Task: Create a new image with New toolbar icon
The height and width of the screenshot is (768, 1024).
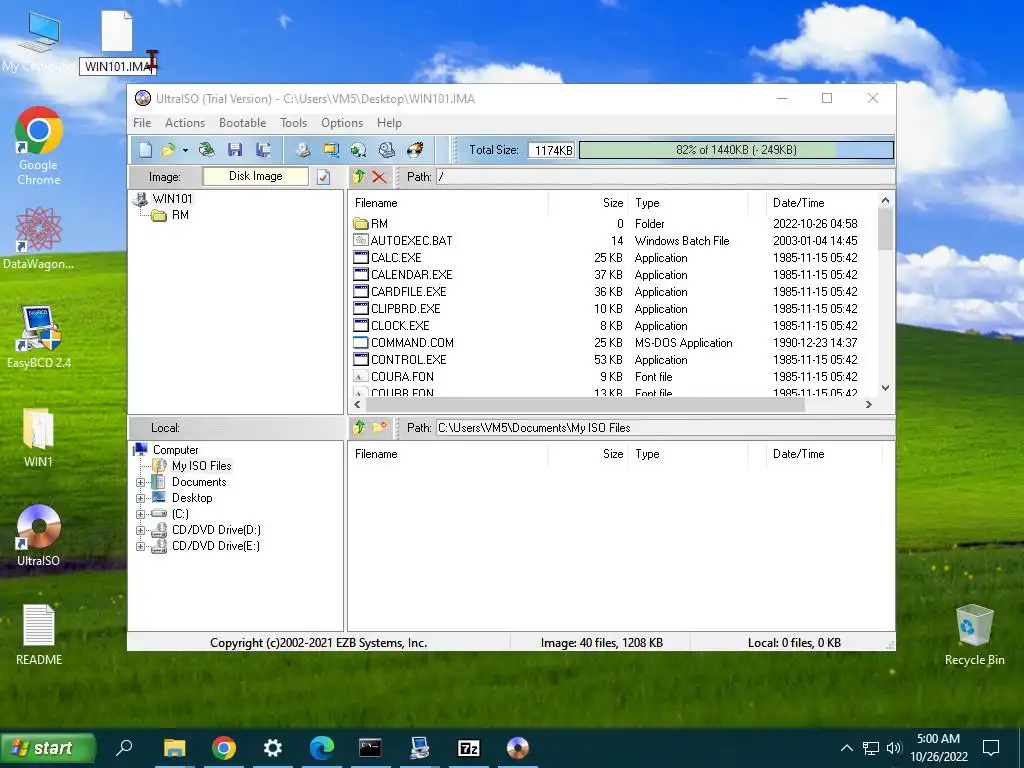Action: [x=145, y=150]
